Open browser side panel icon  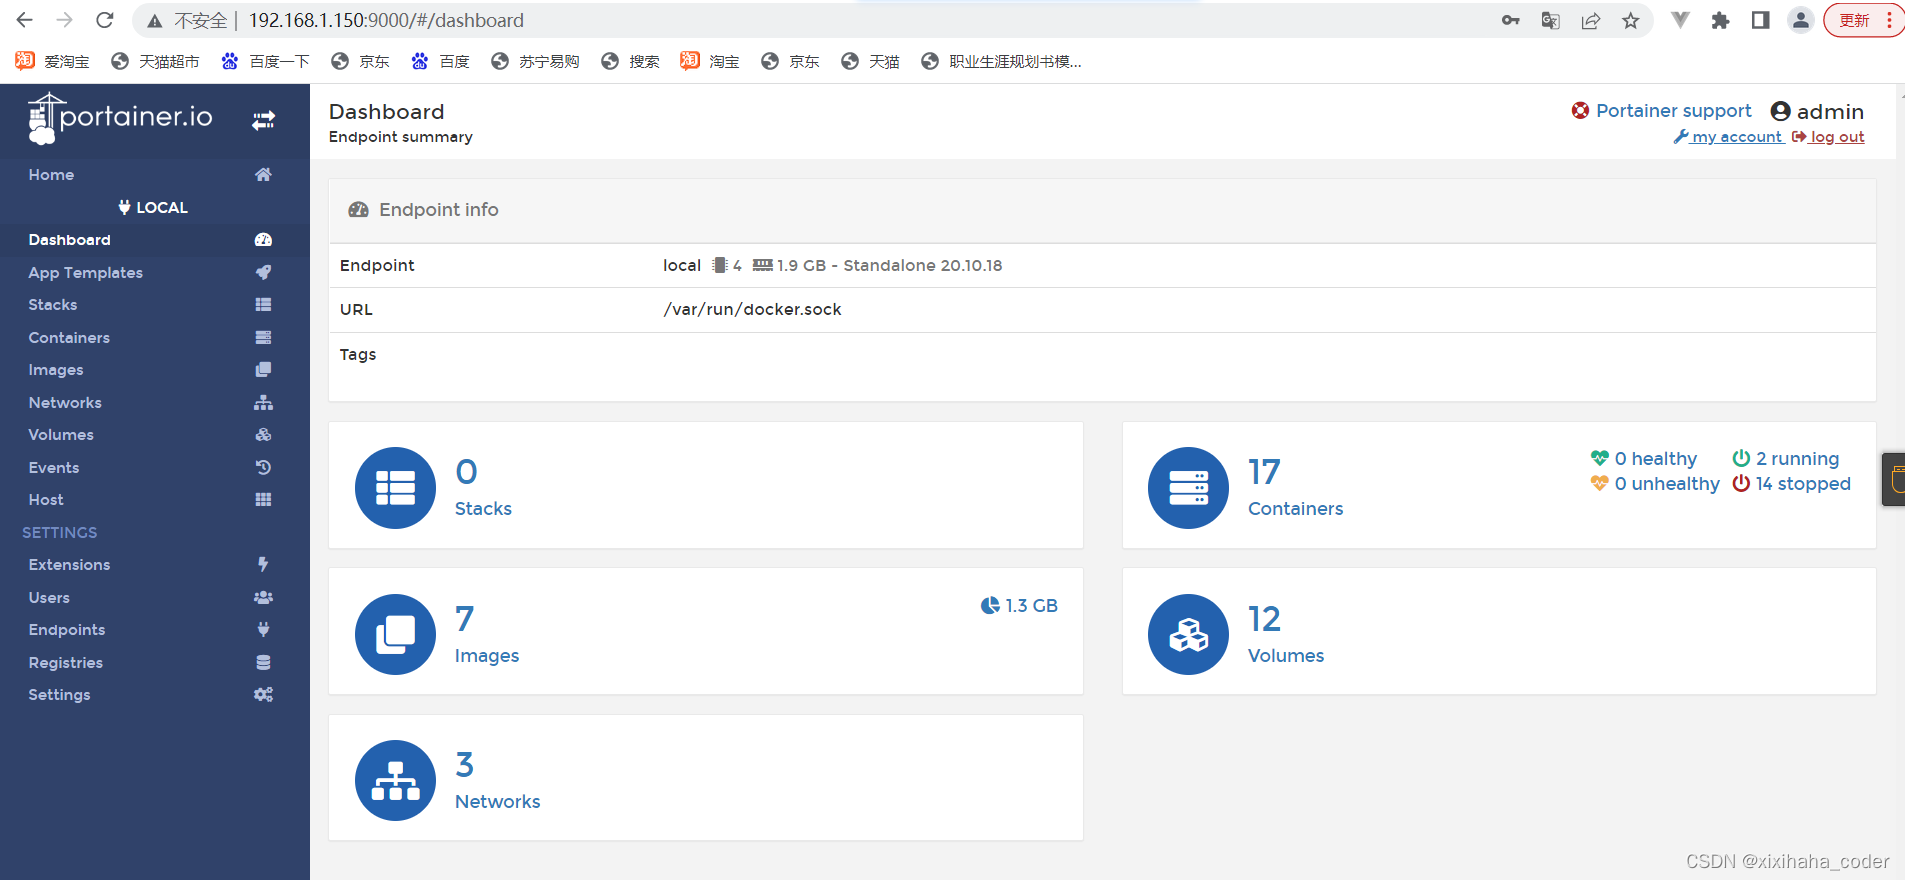pos(1760,21)
